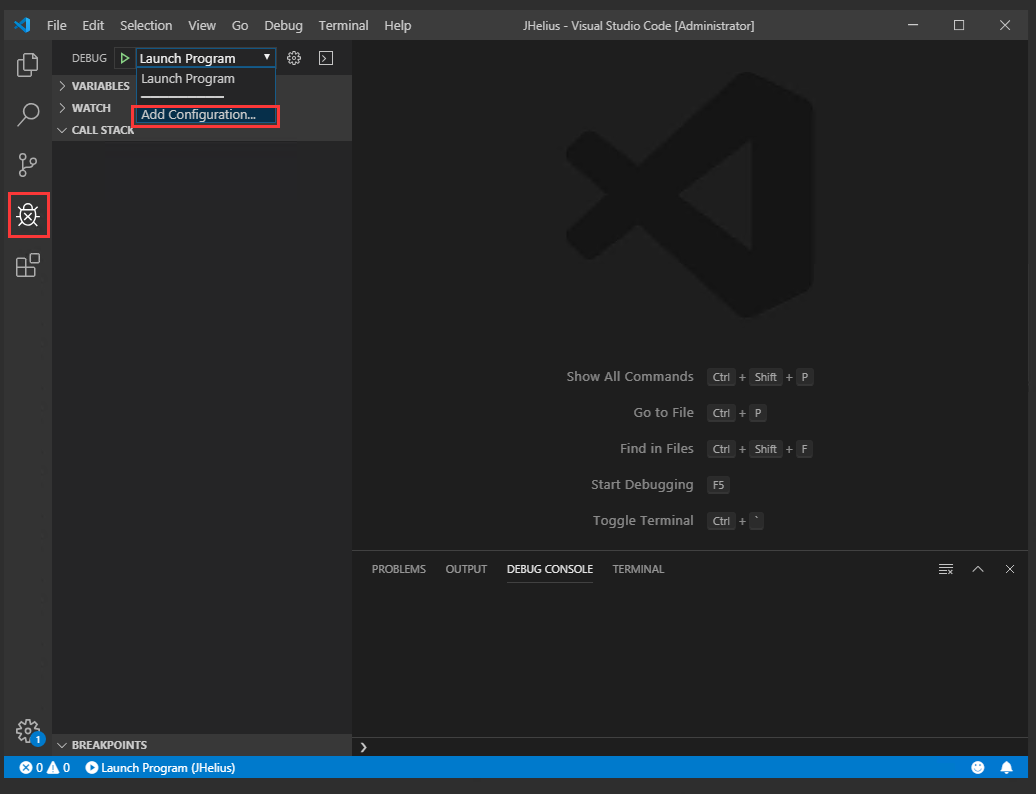The image size is (1036, 794).
Task: Open the Help menu
Action: click(x=398, y=25)
